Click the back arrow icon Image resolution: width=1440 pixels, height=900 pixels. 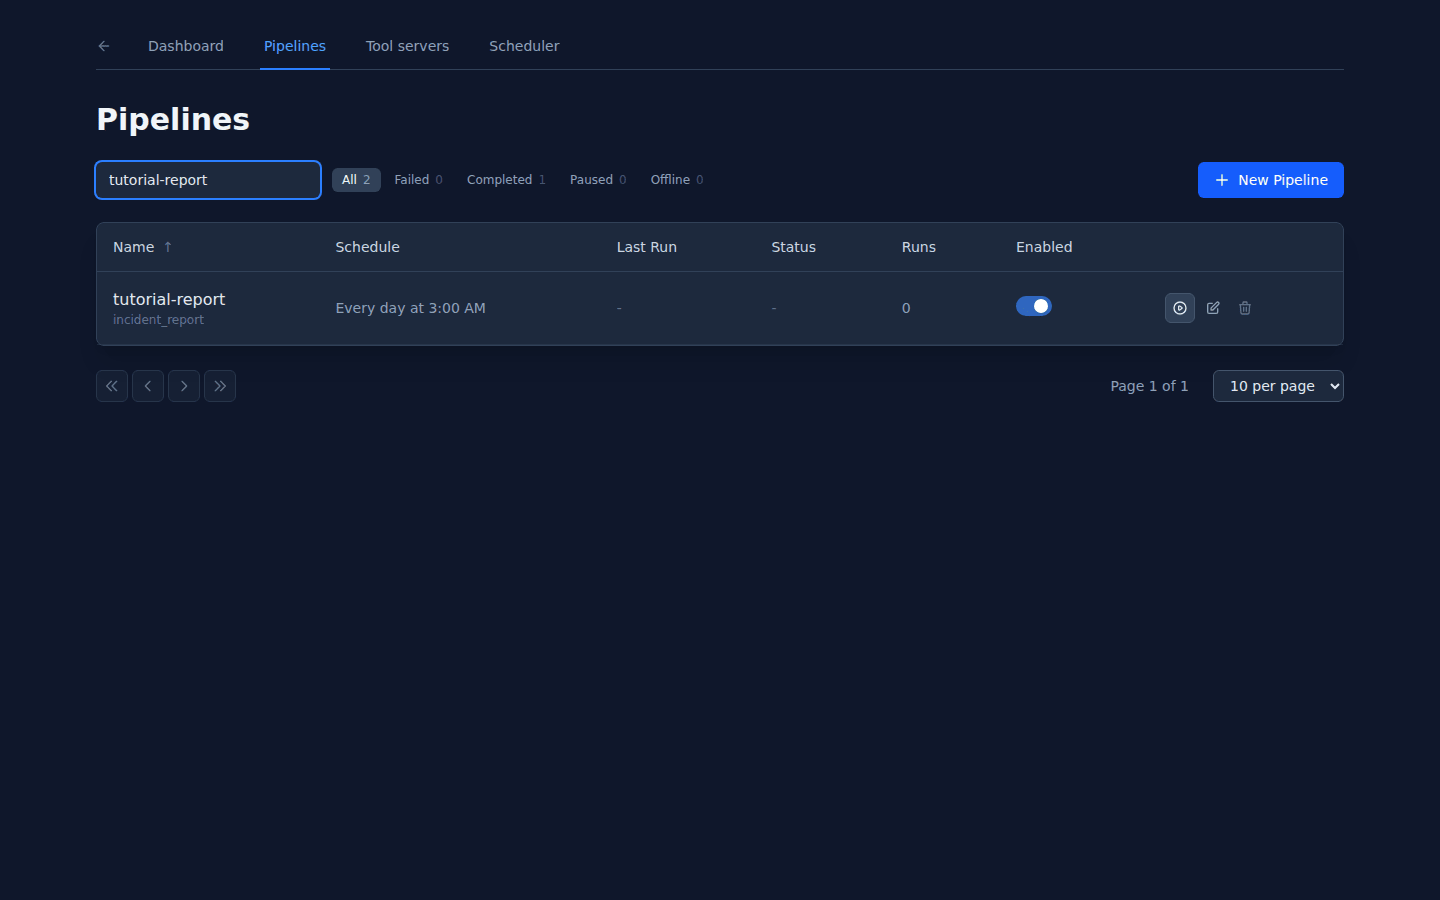(x=104, y=46)
